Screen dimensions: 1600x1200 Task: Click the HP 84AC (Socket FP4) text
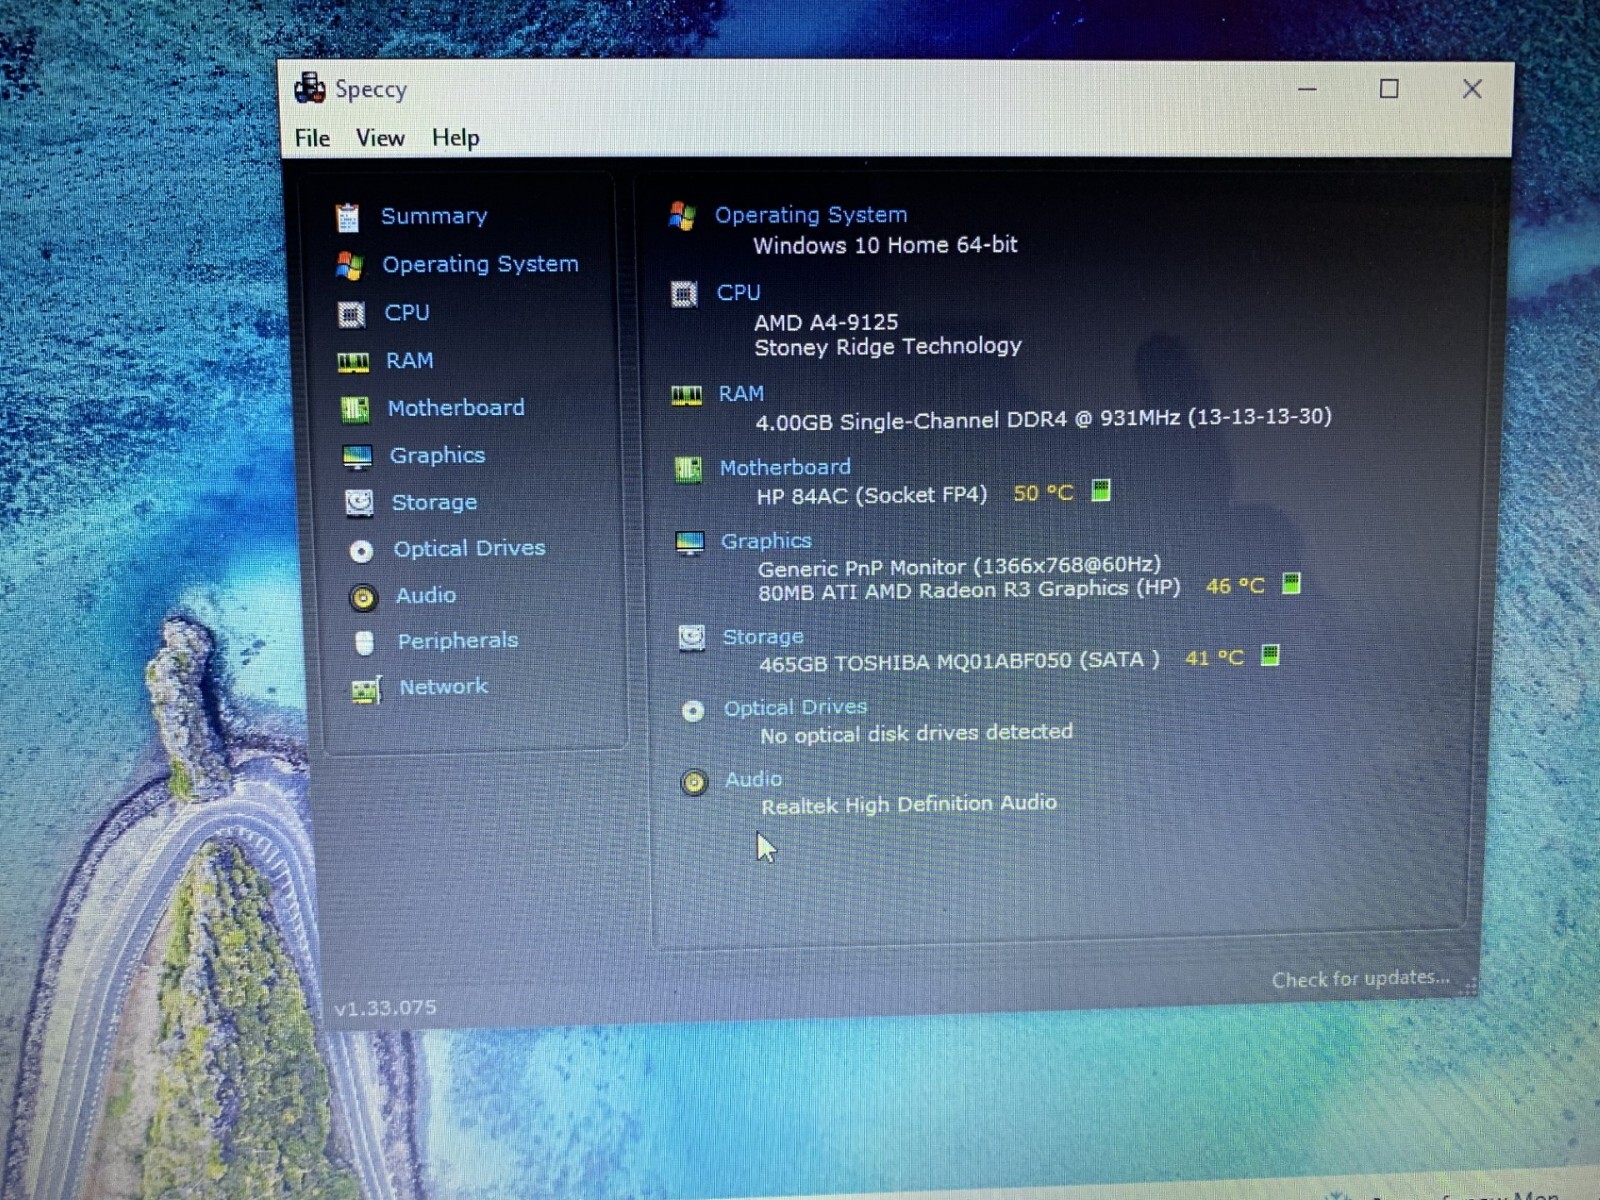(872, 495)
